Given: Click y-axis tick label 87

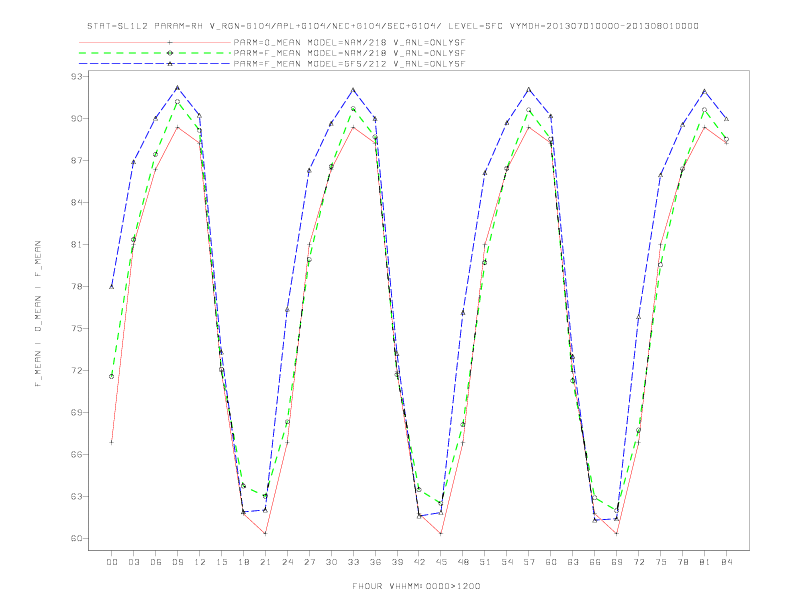Looking at the screenshot, I should [x=76, y=161].
